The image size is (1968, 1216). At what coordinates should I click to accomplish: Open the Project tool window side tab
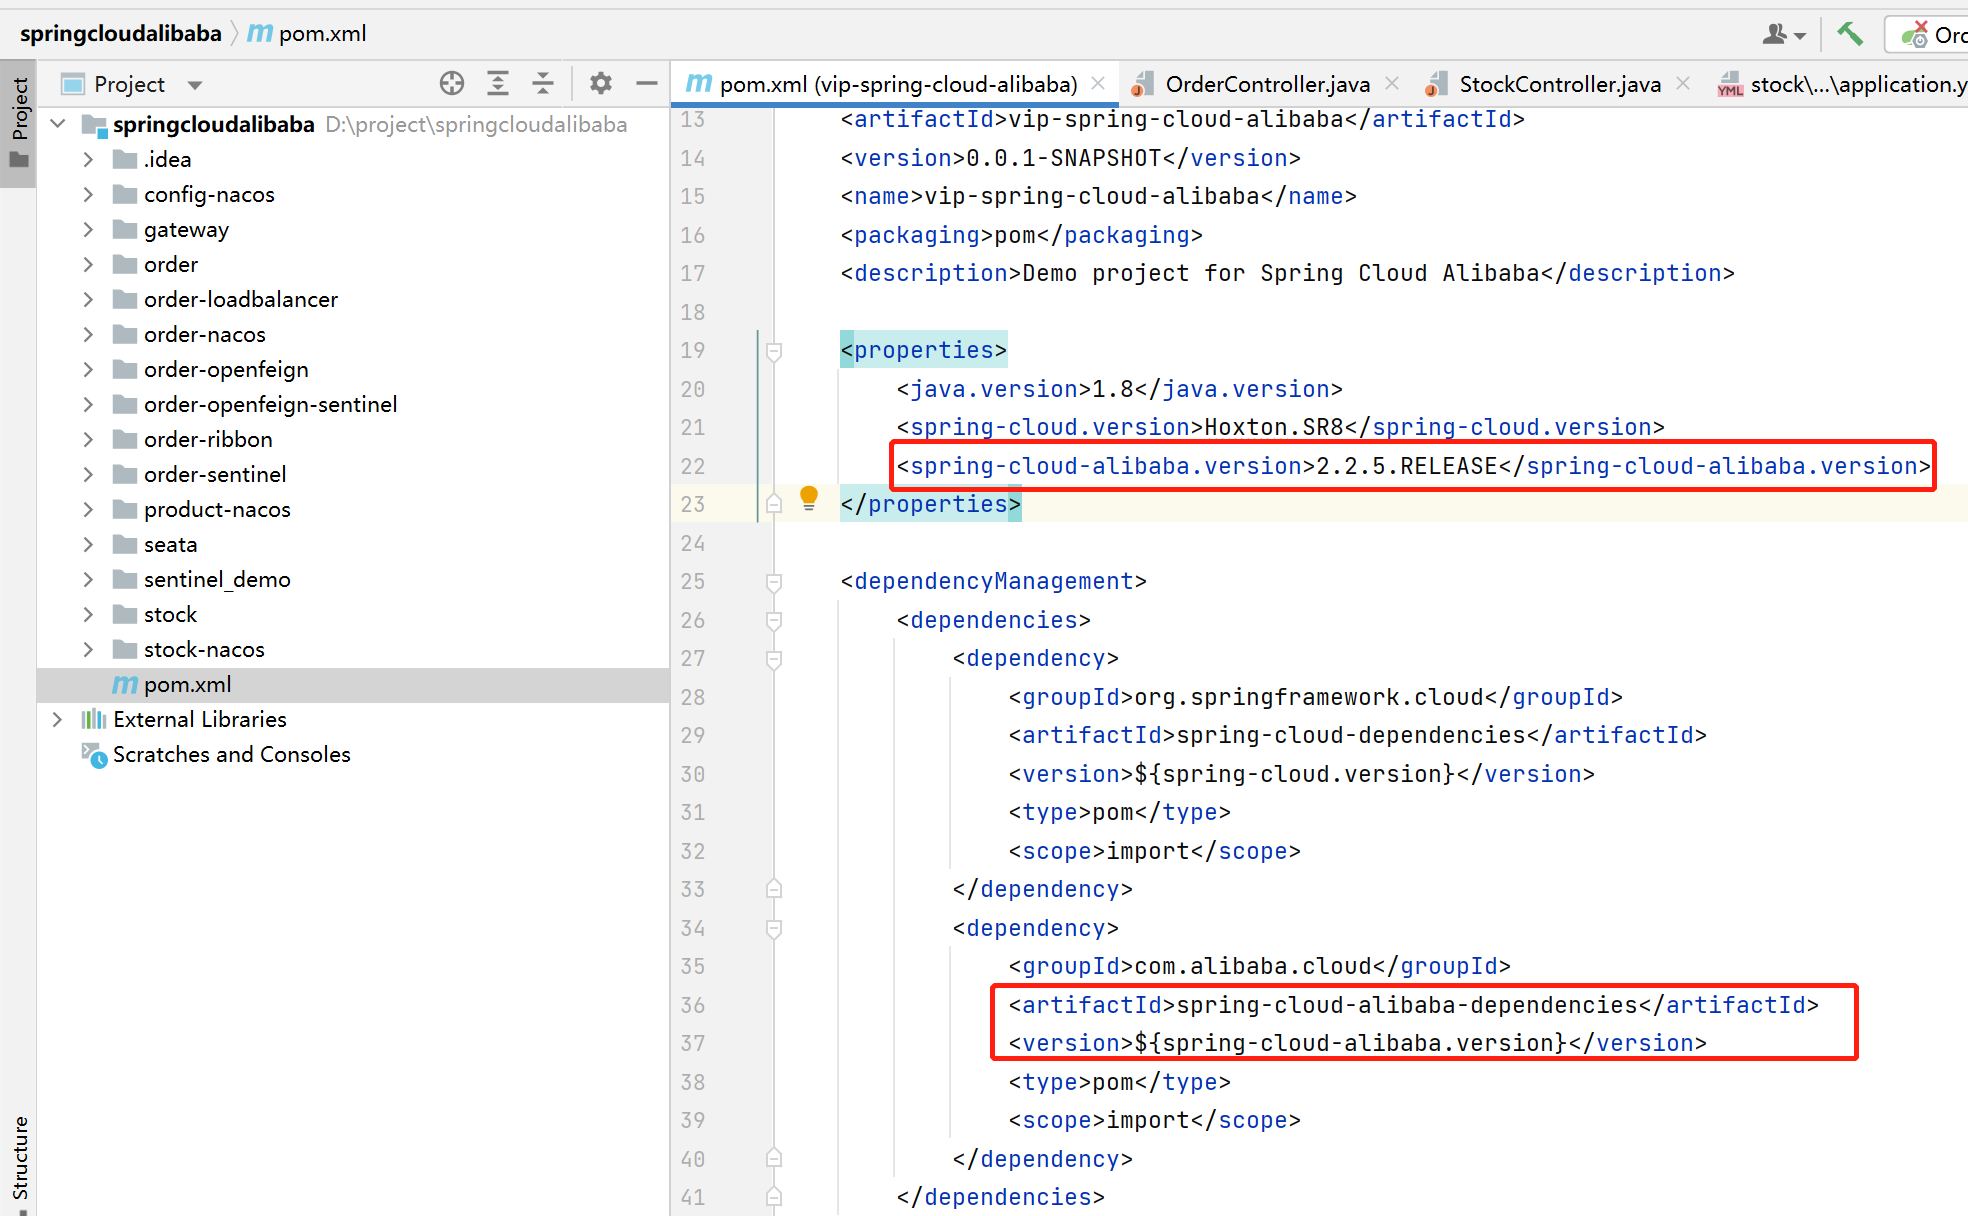(x=19, y=122)
